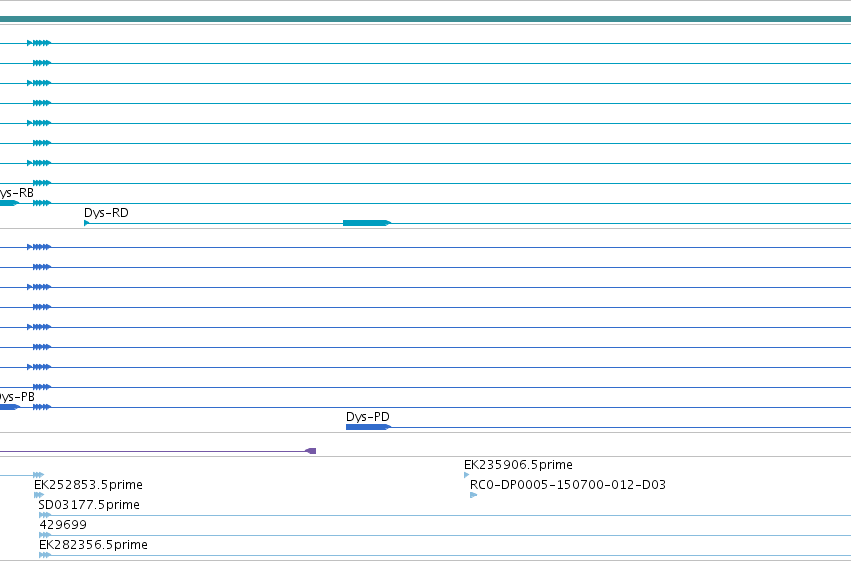Click the arrow marker under RC0-DP0005-150700-012-D03
851x561 pixels.
point(473,495)
